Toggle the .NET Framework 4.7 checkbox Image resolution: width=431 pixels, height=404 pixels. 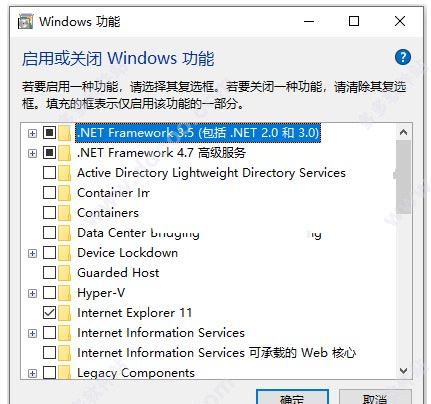49,153
